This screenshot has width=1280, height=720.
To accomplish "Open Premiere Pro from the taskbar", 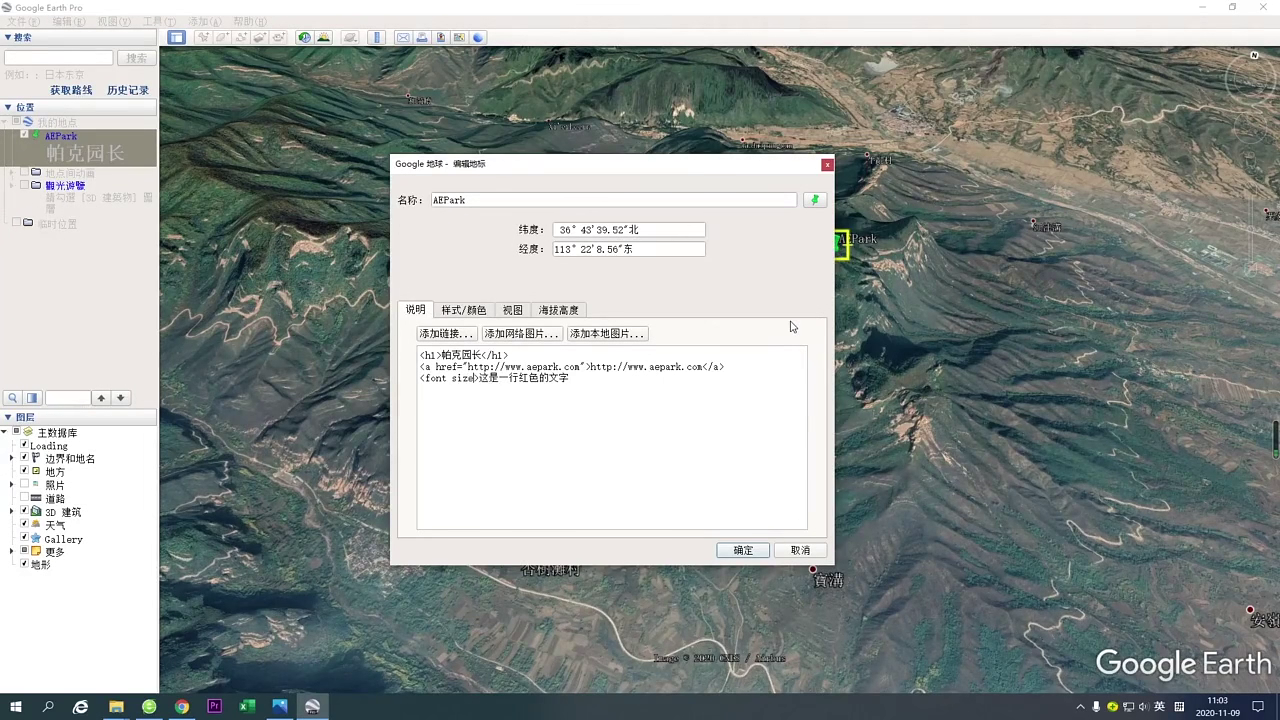I will coord(214,706).
